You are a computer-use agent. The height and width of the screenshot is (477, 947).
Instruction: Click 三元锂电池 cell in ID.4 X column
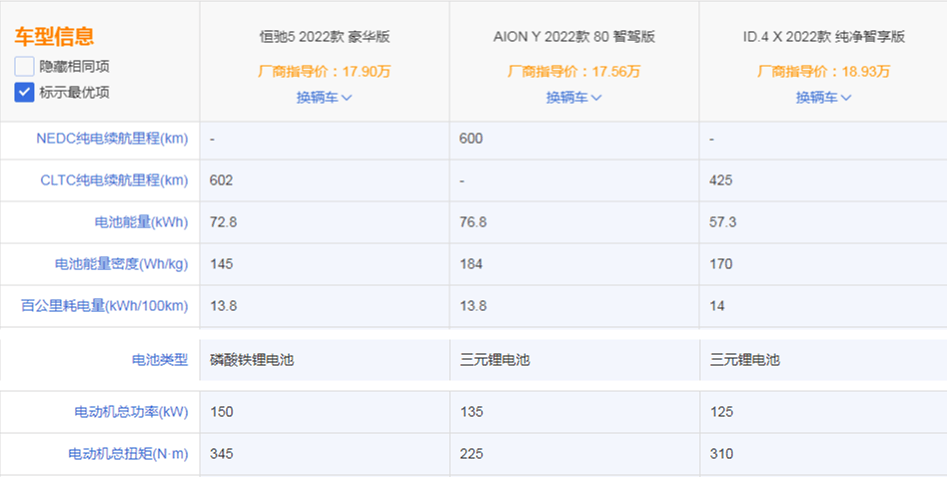point(745,360)
